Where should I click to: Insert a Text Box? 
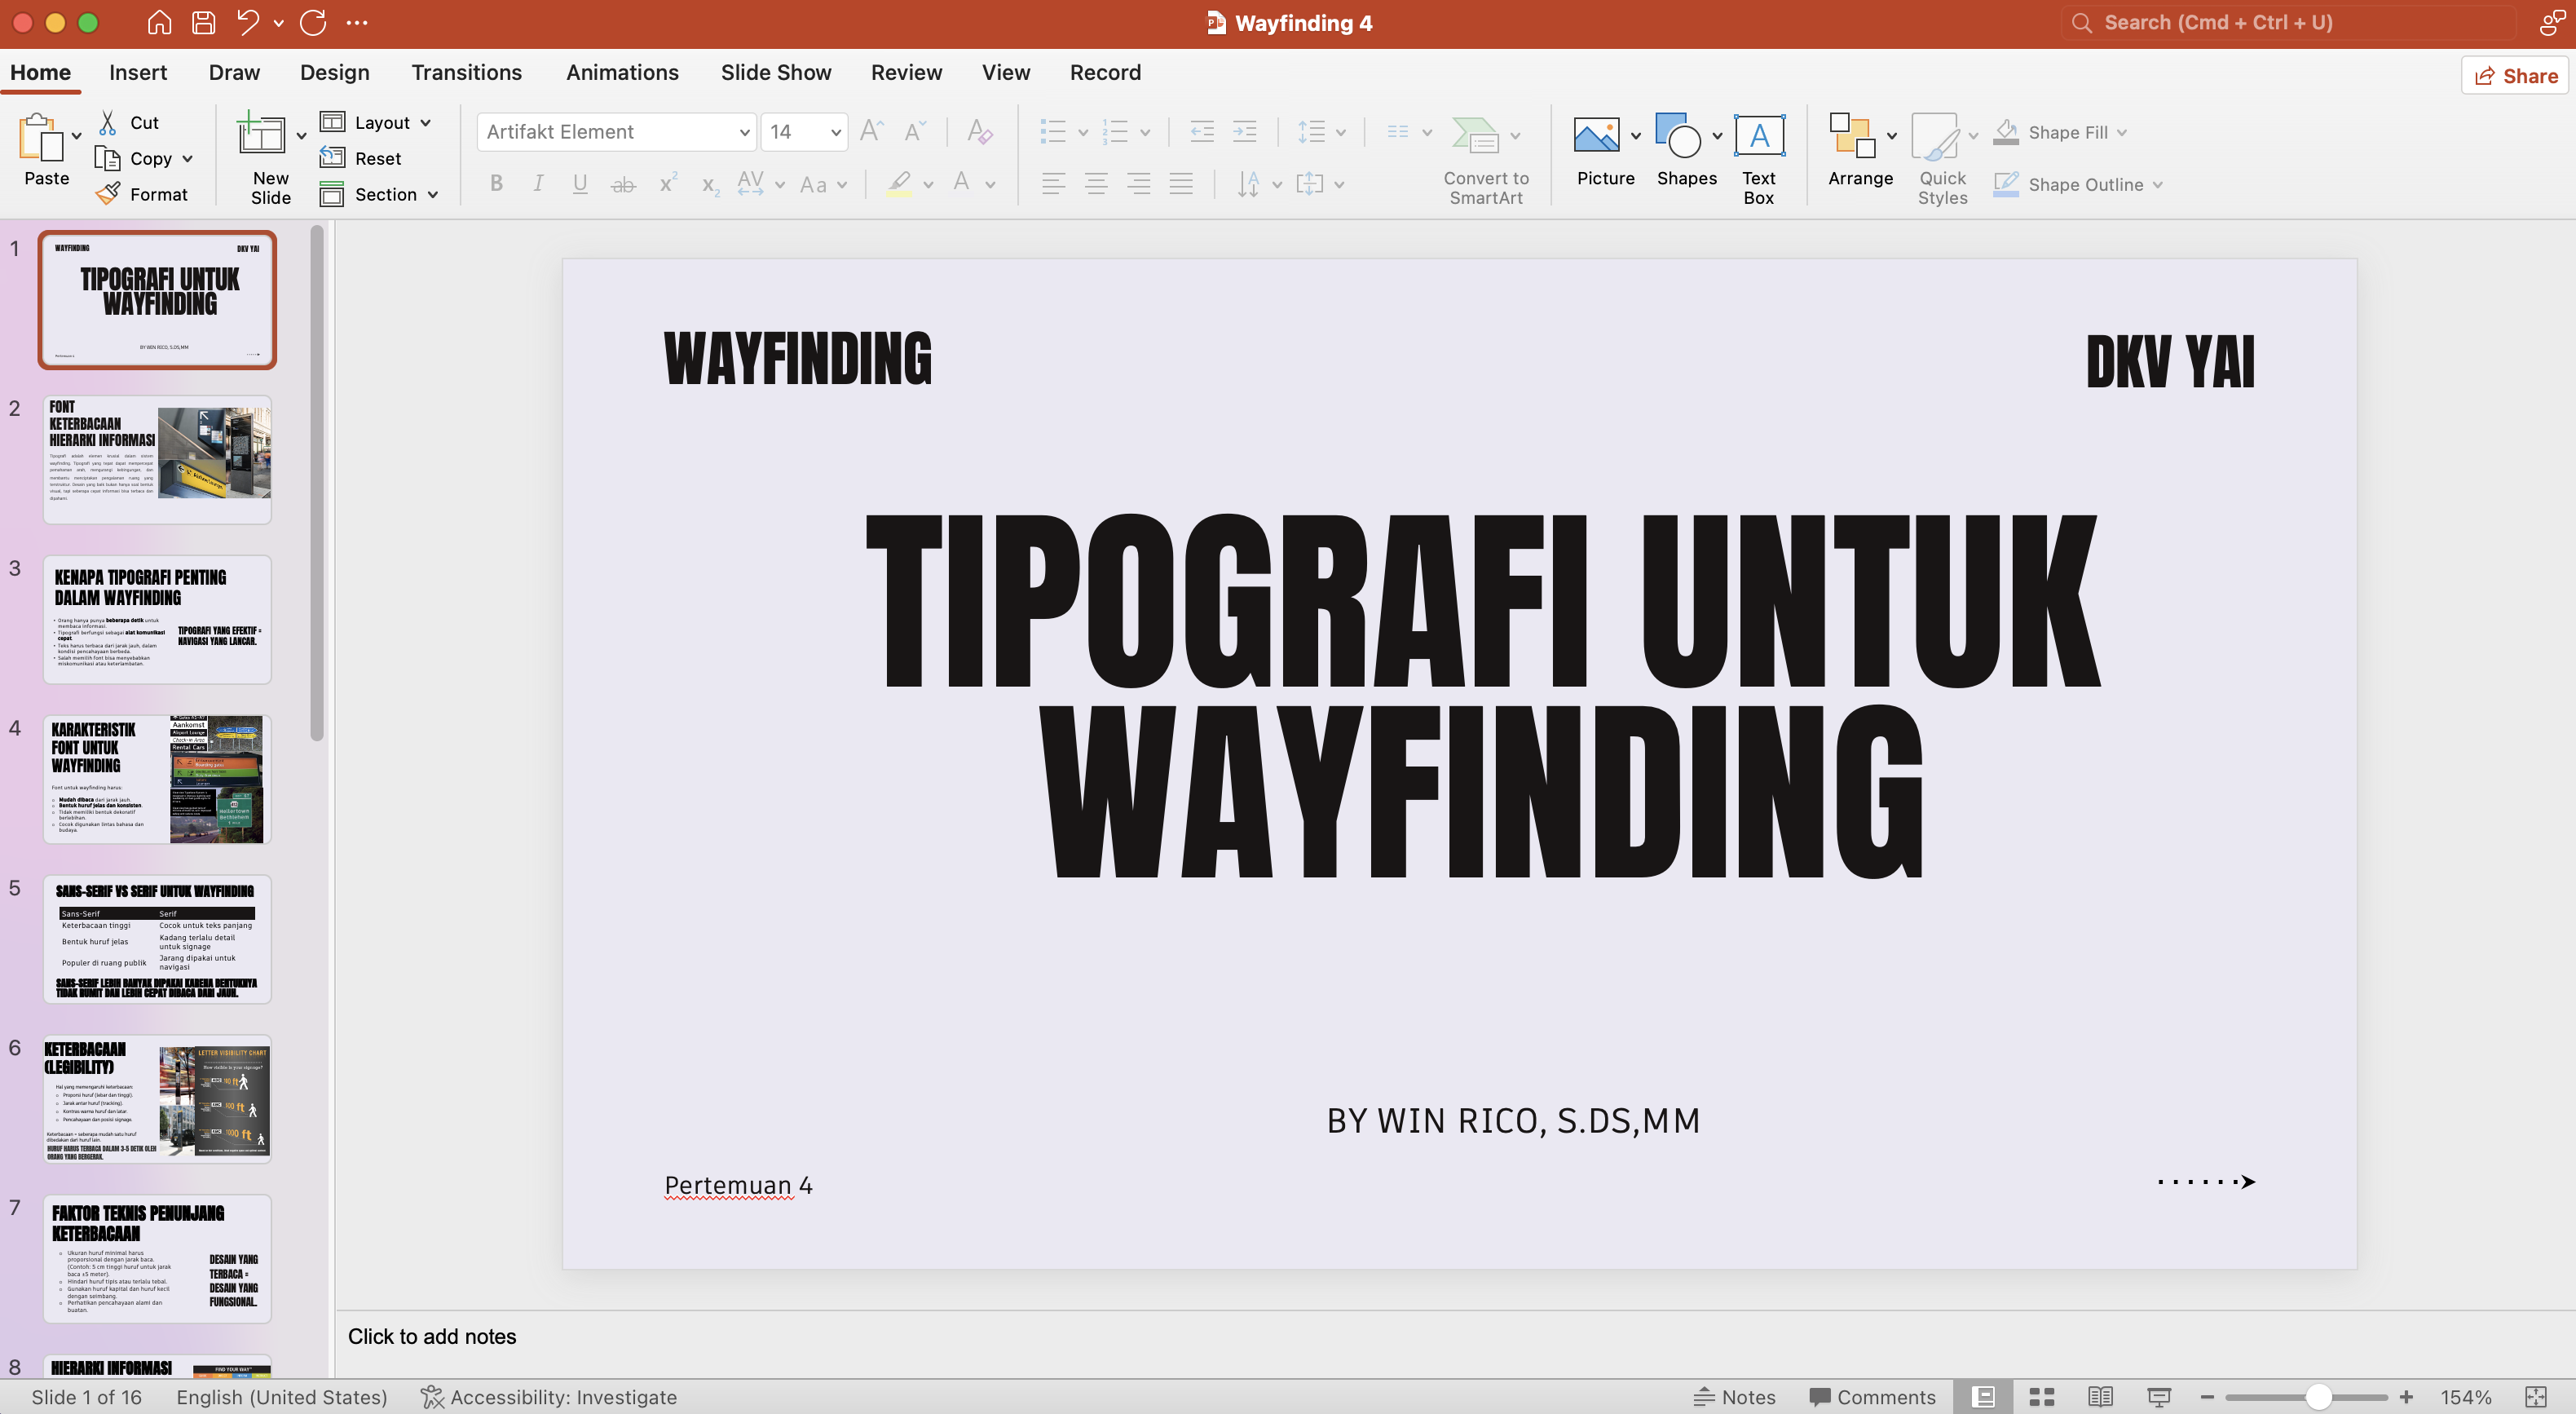coord(1758,136)
